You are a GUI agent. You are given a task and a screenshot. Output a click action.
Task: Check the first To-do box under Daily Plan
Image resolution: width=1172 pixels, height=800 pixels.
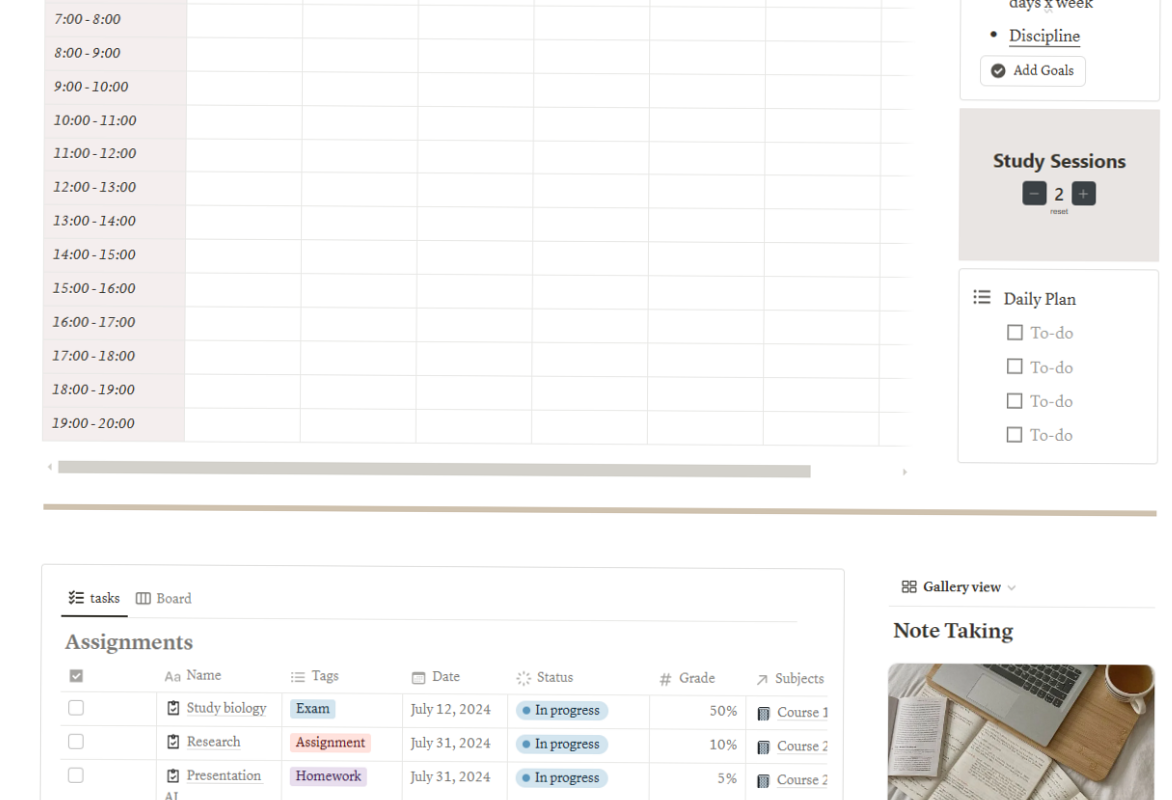pyautogui.click(x=1015, y=332)
